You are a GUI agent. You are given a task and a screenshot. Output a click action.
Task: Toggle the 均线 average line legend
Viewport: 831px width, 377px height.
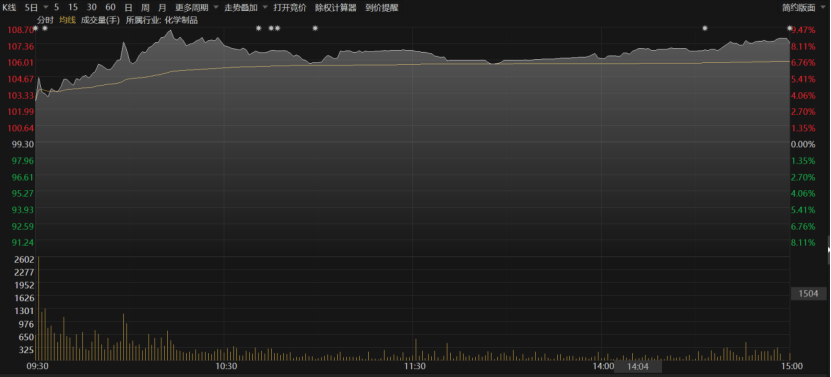[x=67, y=20]
